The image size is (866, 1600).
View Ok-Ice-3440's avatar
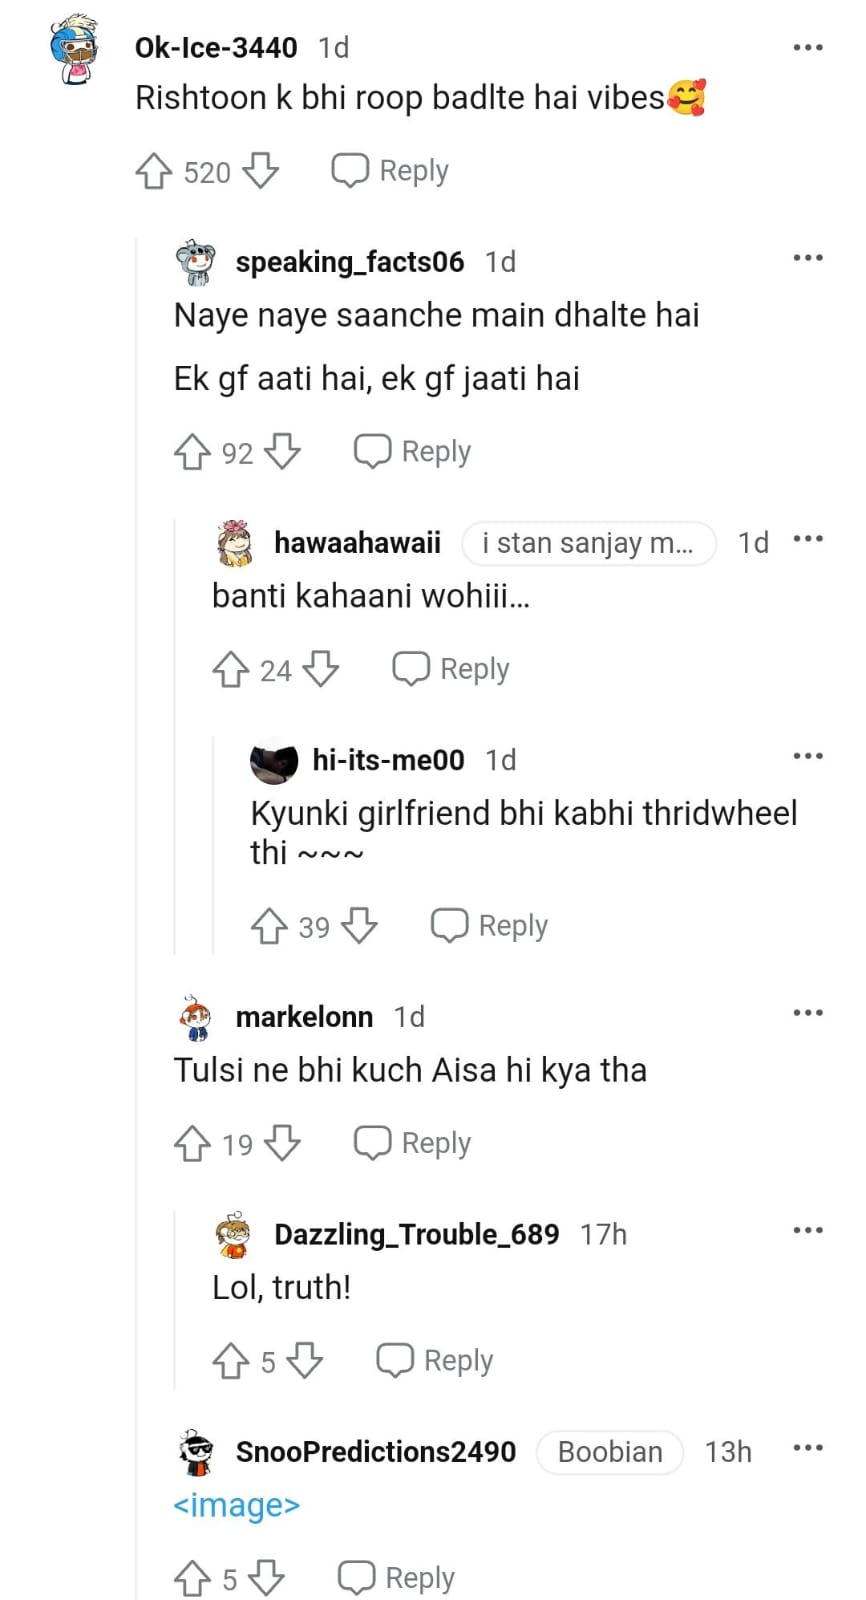click(77, 51)
